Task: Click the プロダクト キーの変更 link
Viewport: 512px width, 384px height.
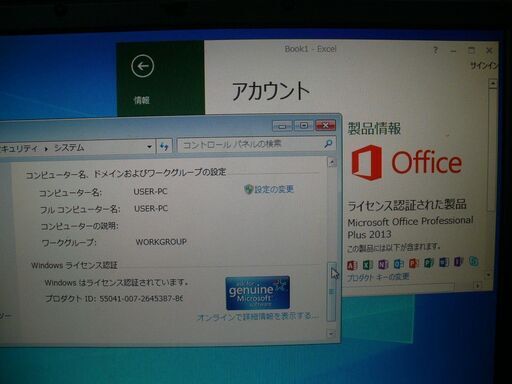Action: coord(378,277)
